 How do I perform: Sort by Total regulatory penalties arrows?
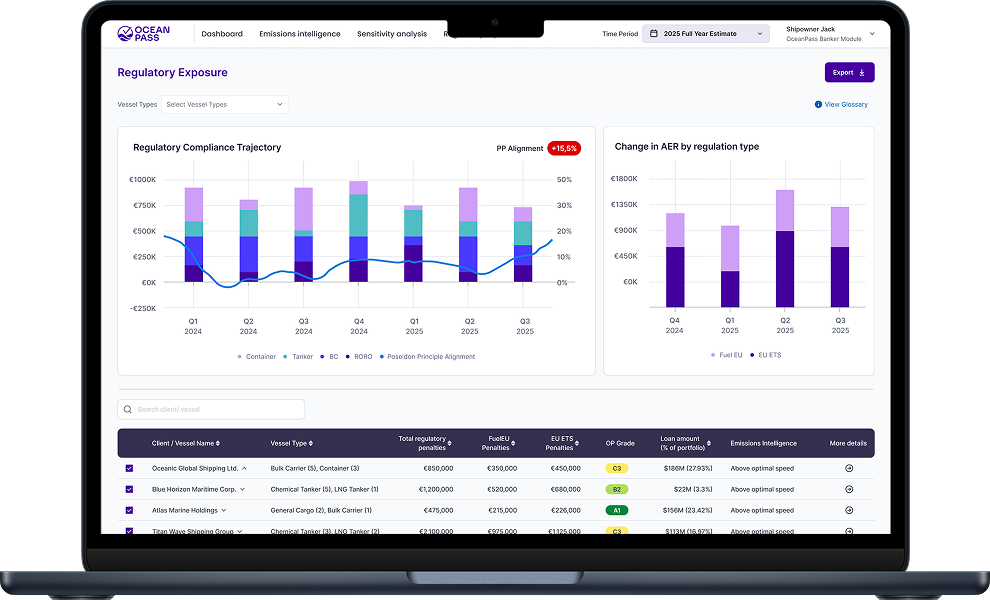click(448, 443)
